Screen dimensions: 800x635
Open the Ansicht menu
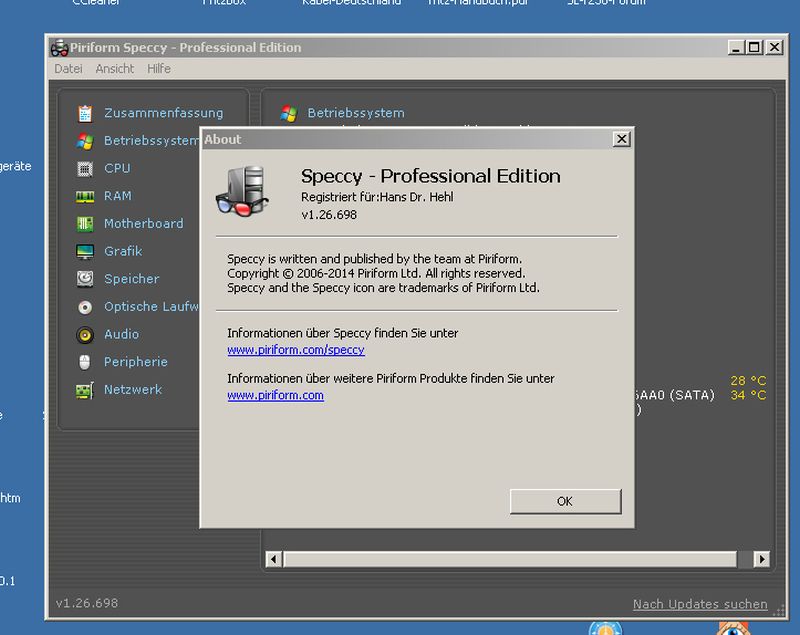pyautogui.click(x=115, y=69)
